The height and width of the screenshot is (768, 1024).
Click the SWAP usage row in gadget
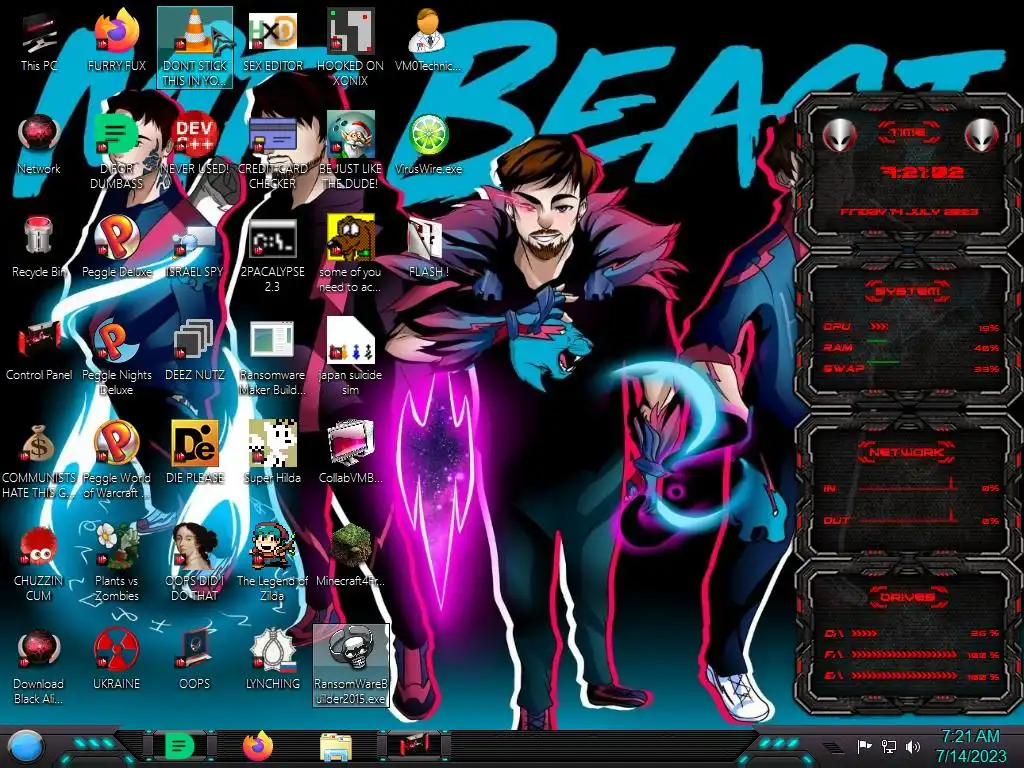[x=911, y=368]
